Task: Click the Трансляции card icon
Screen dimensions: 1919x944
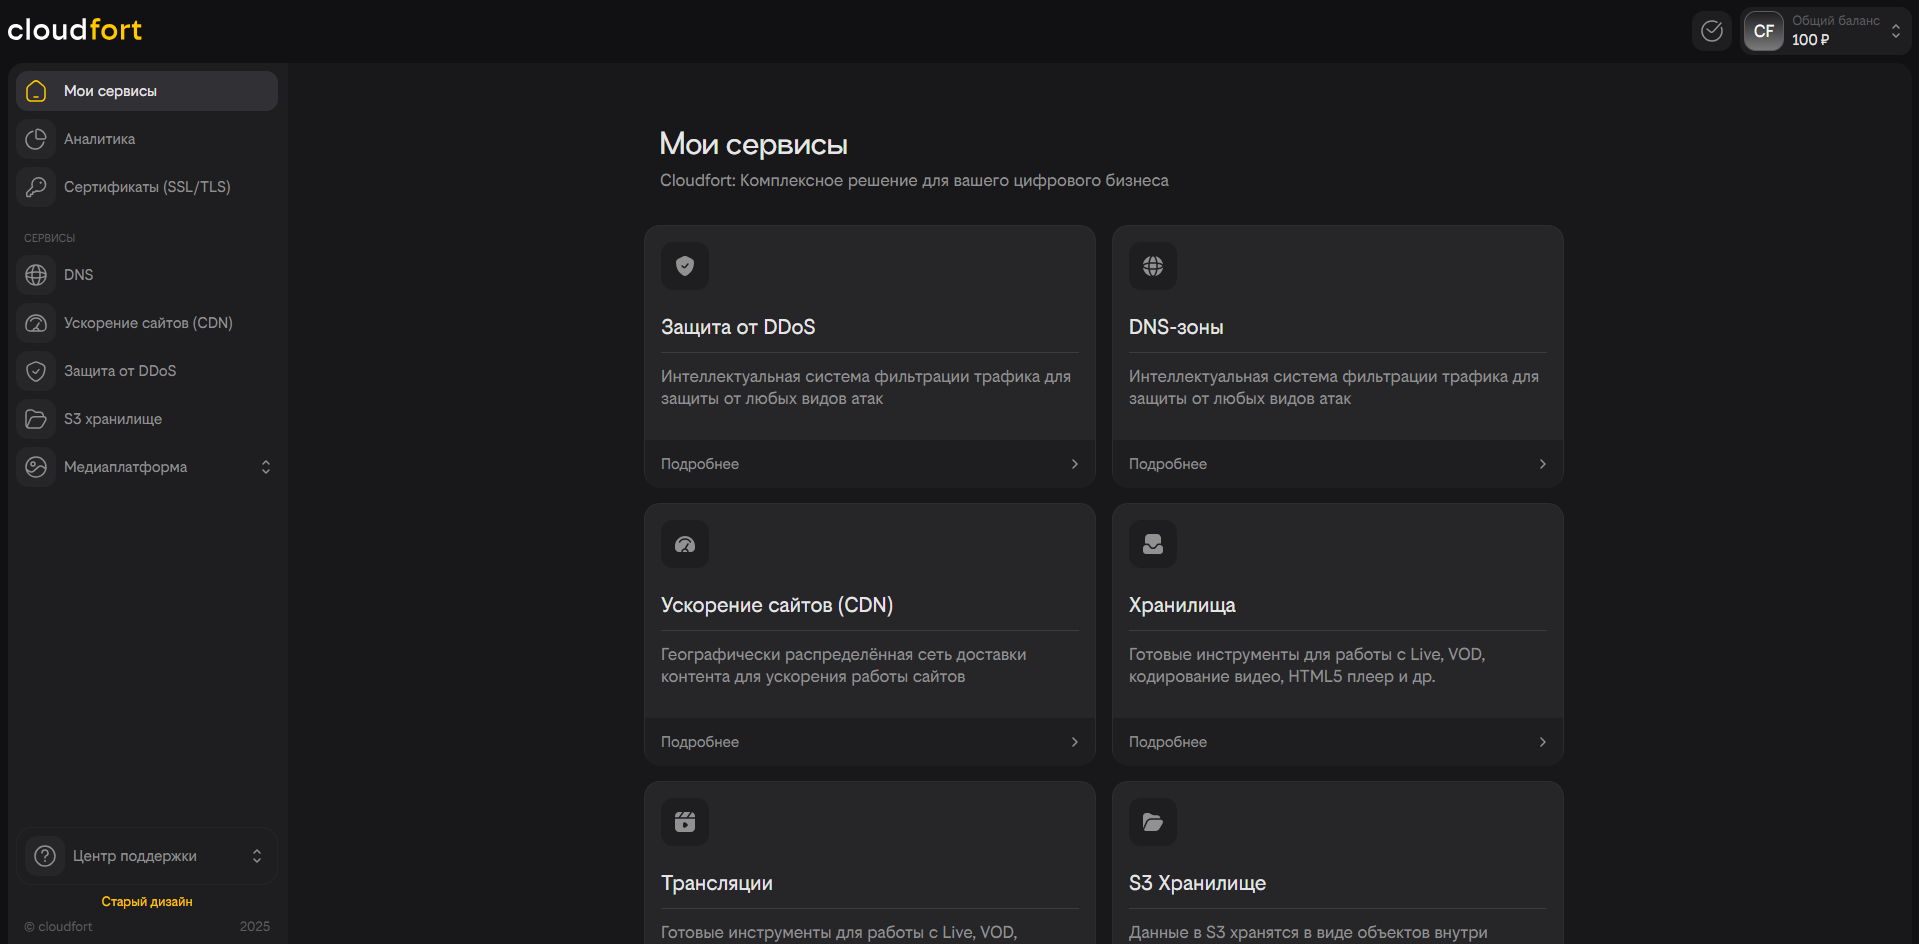Action: (x=685, y=822)
